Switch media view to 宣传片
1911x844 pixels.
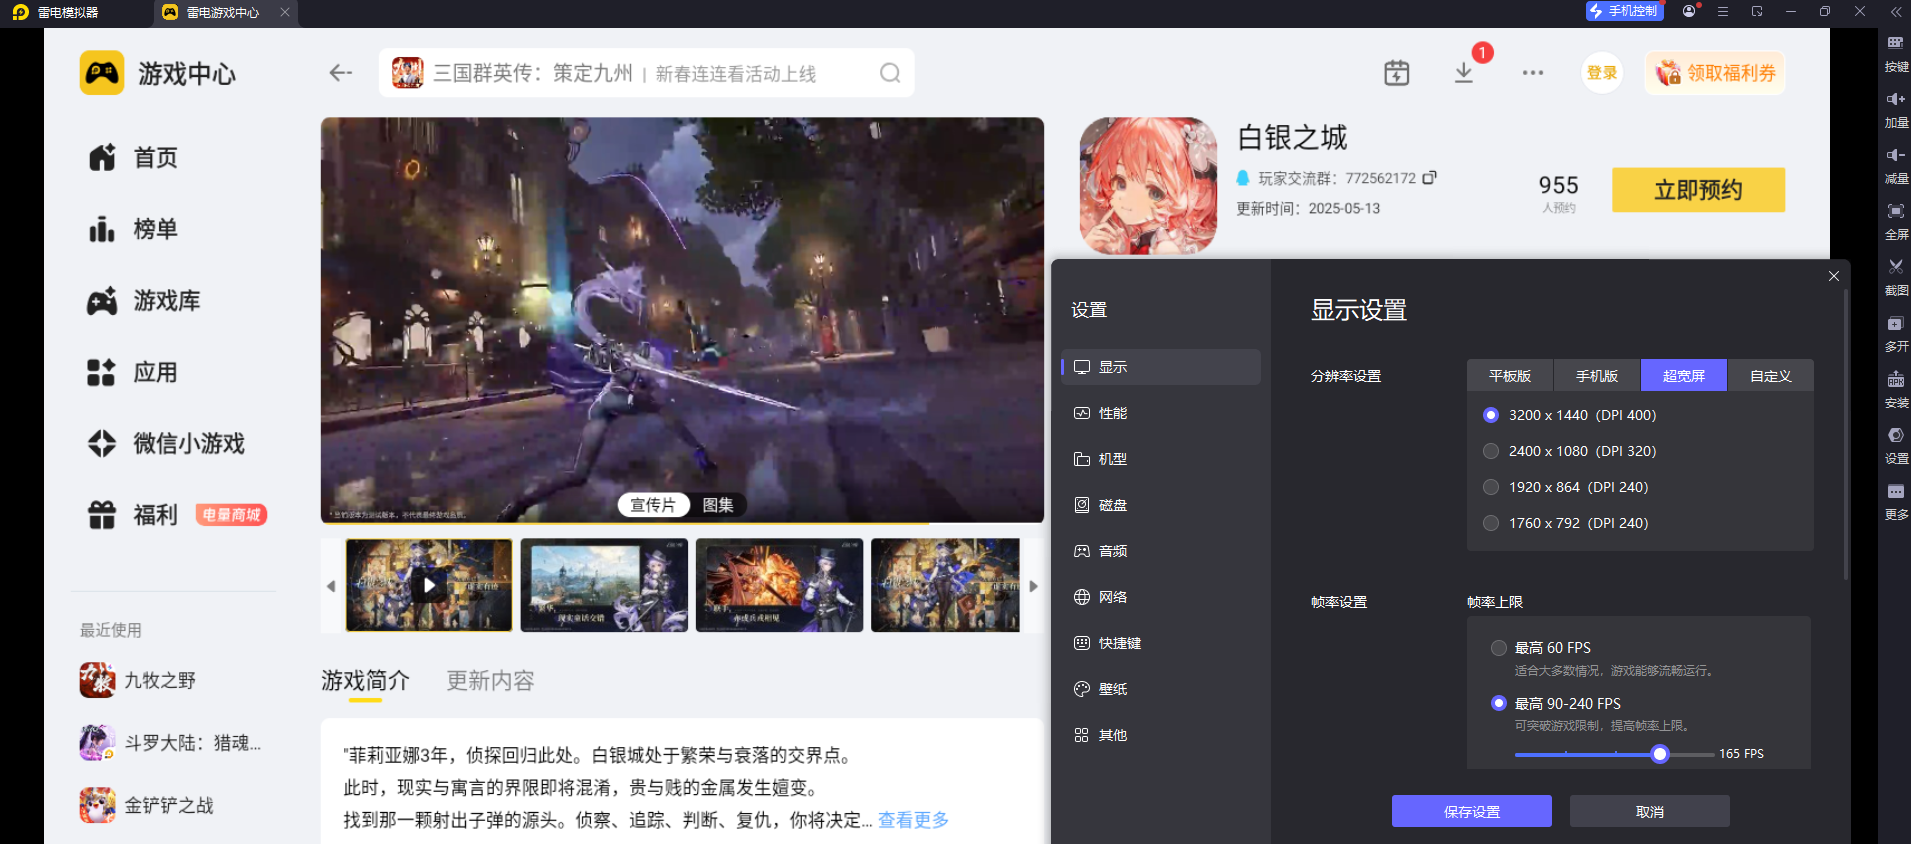click(x=653, y=505)
